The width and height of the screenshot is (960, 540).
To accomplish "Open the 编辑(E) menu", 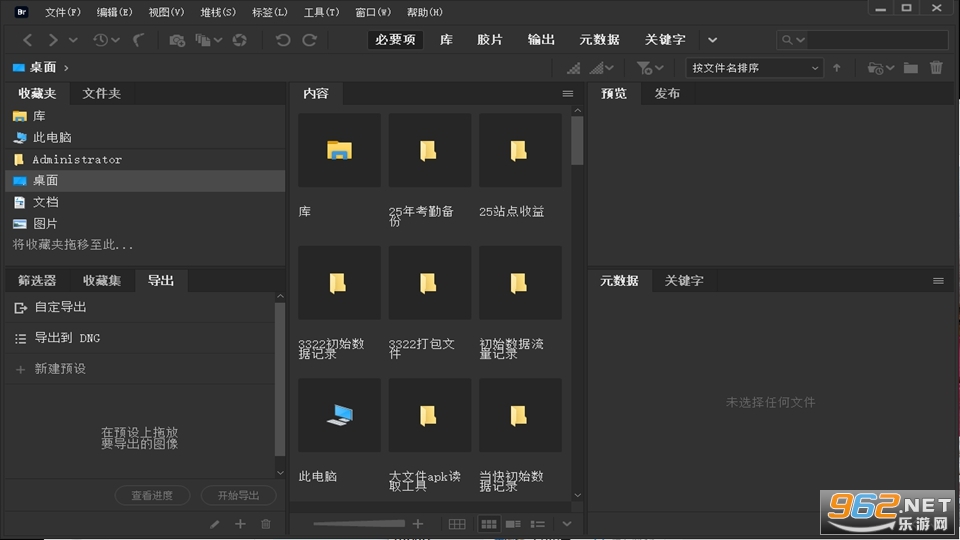I will click(x=114, y=12).
